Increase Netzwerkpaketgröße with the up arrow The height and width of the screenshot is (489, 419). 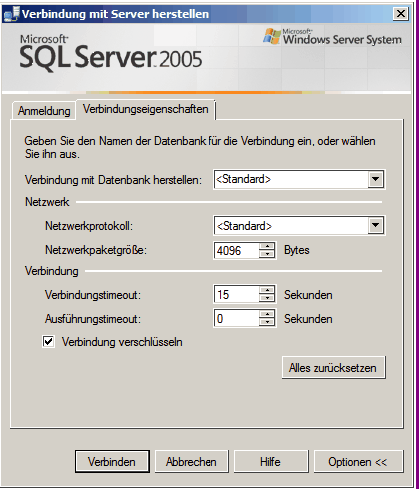pyautogui.click(x=267, y=247)
